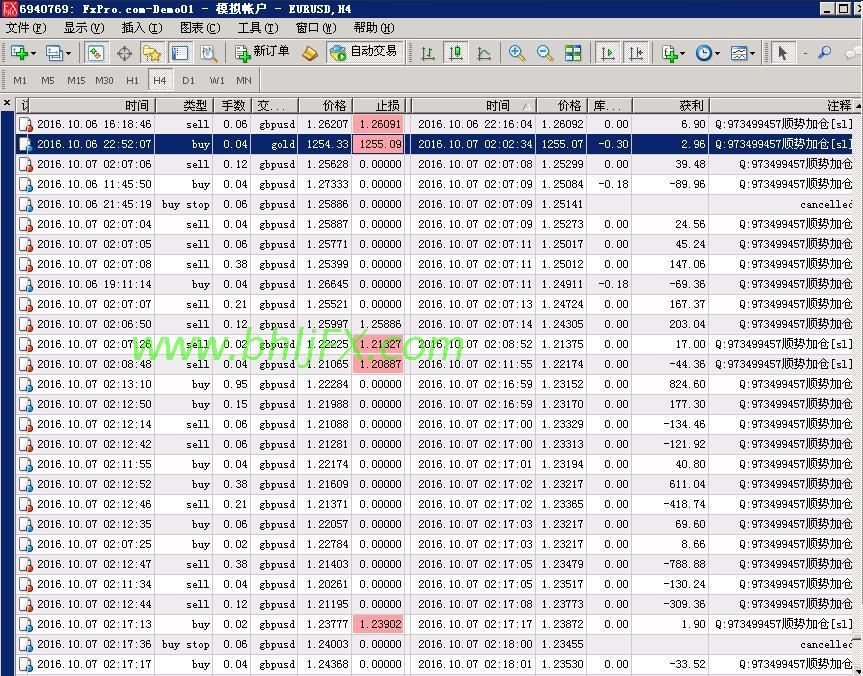This screenshot has height=676, width=863.
Task: Open the 帮助 menu
Action: pos(374,28)
